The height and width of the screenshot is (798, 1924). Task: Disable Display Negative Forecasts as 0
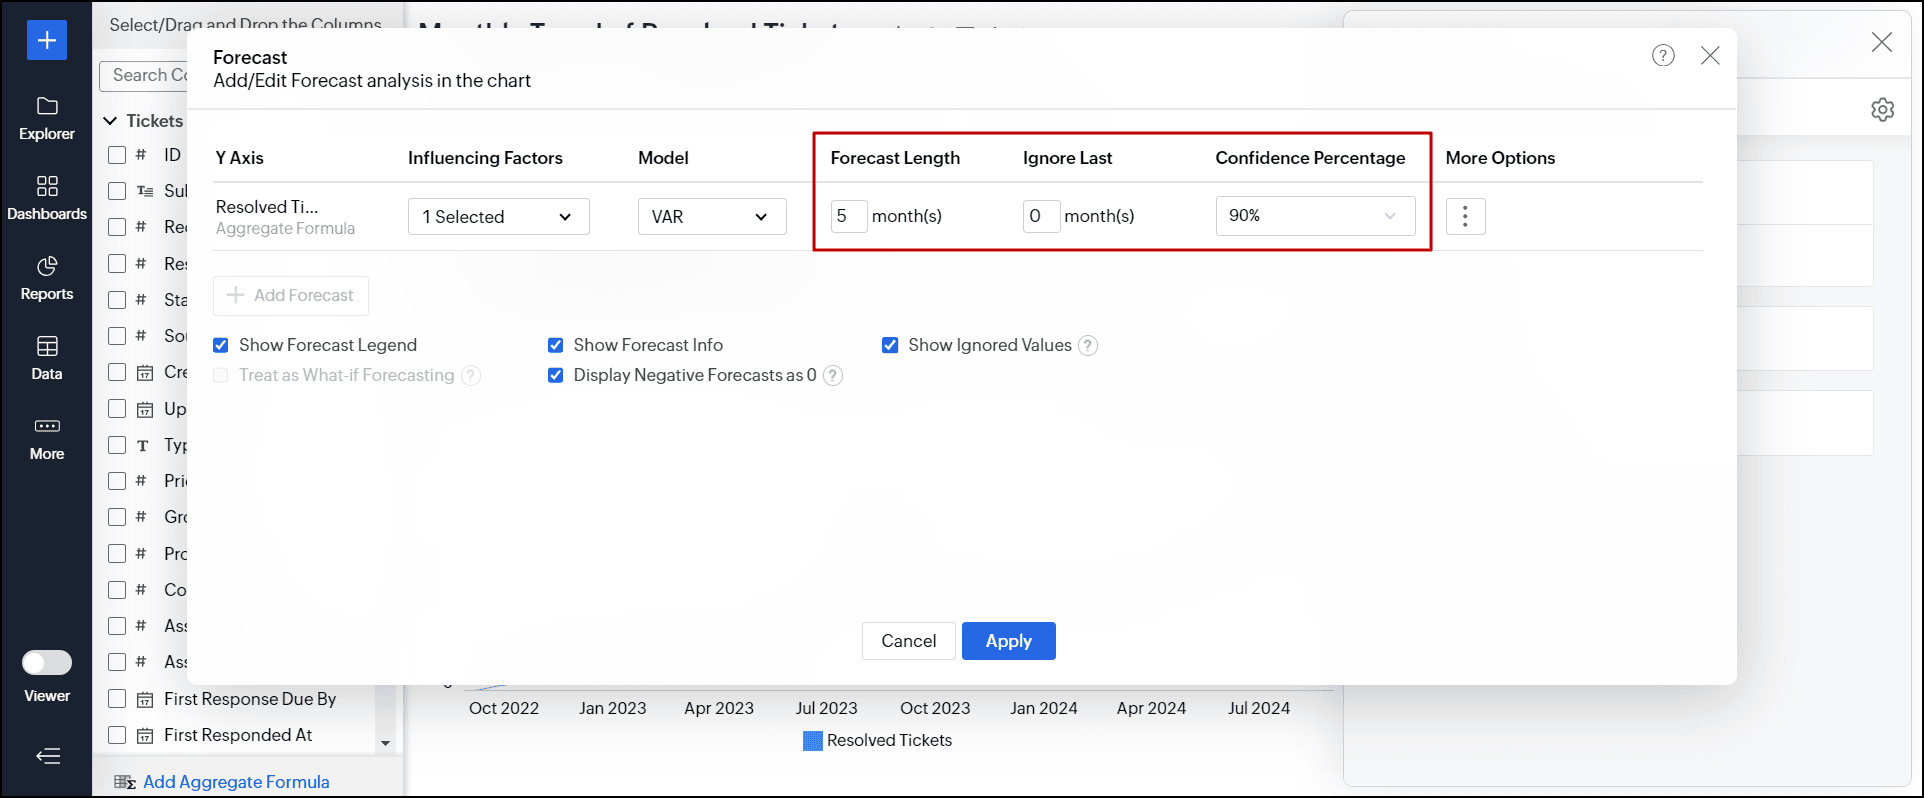click(556, 376)
